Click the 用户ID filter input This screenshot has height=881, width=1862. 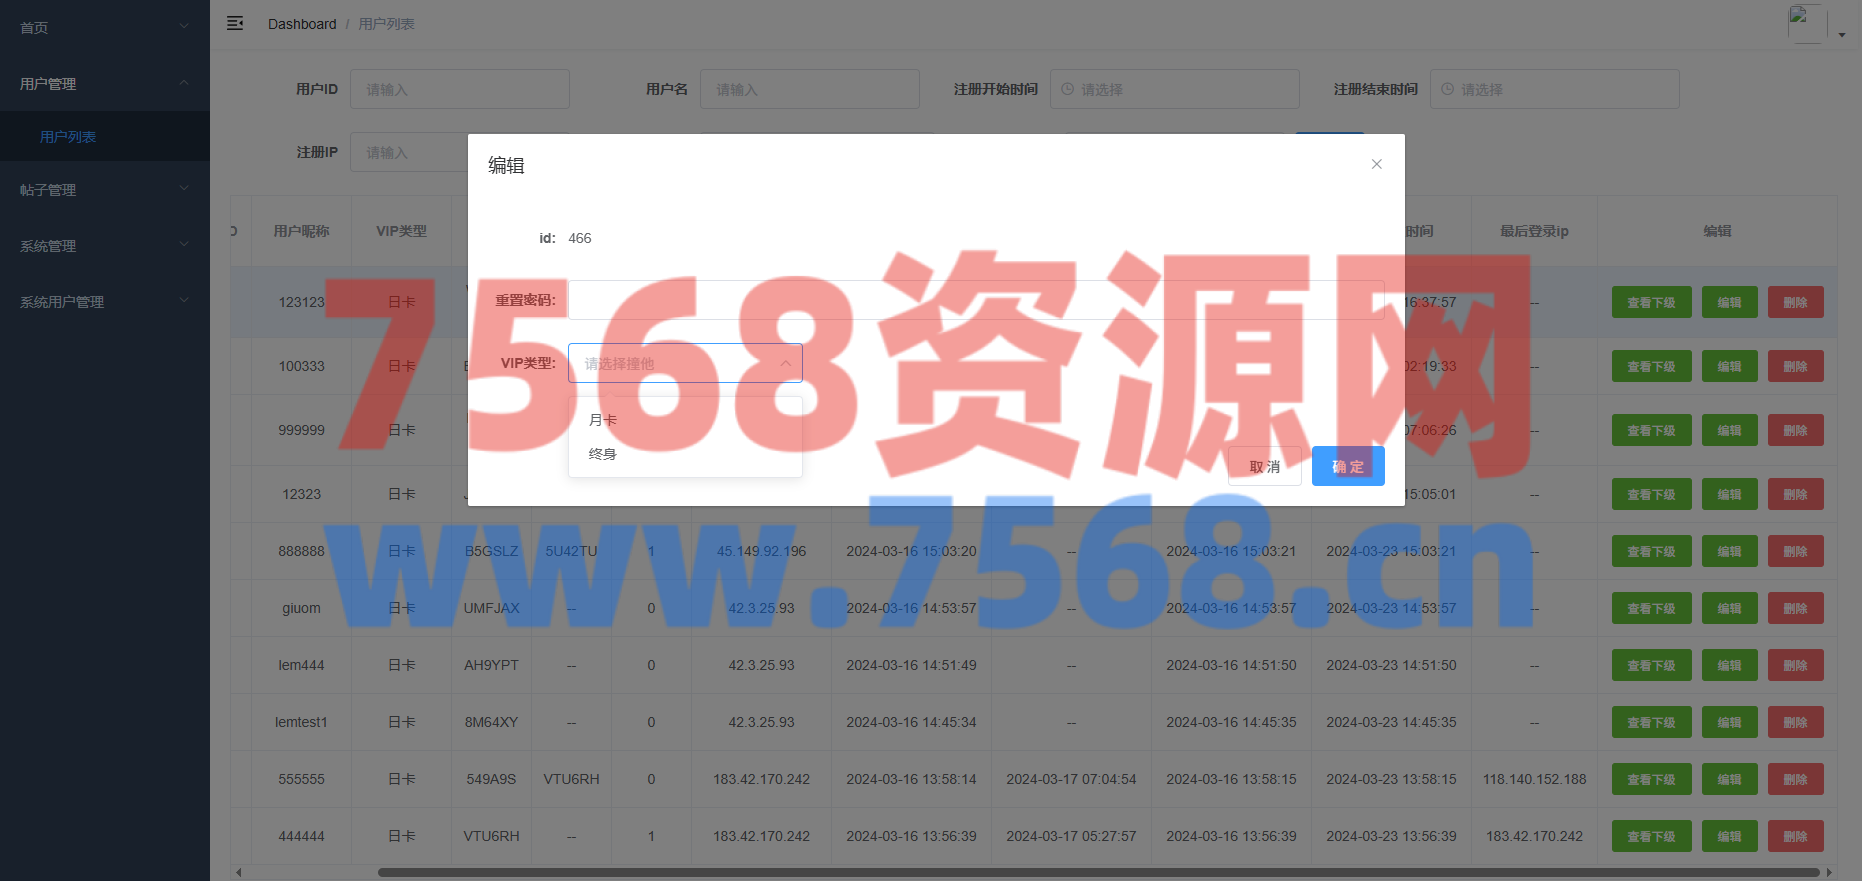pyautogui.click(x=460, y=89)
